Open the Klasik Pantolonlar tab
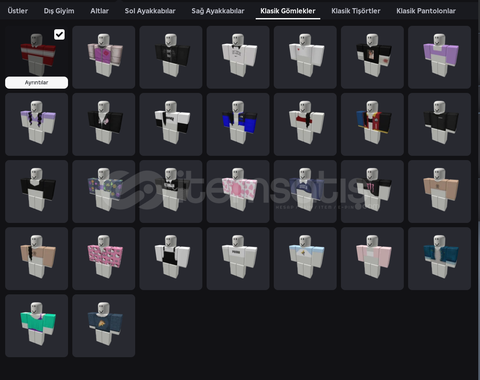 426,11
